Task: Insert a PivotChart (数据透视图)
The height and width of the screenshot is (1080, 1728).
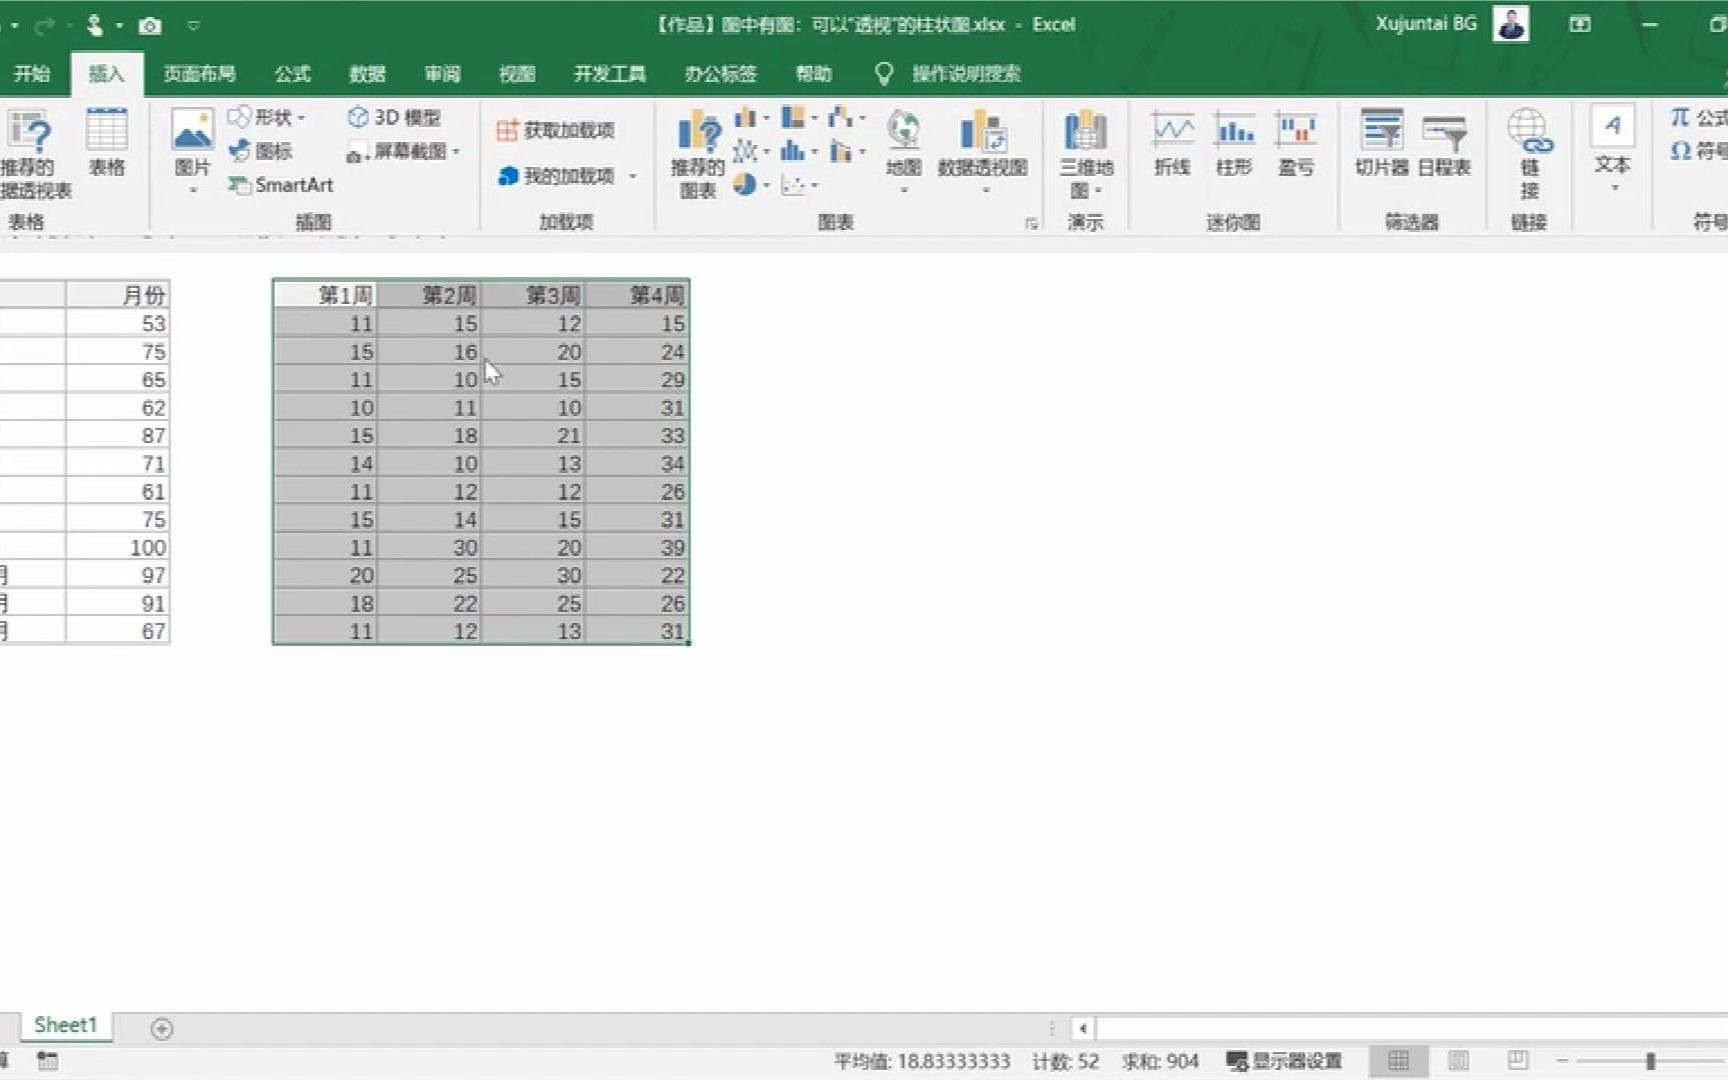Action: (x=985, y=150)
